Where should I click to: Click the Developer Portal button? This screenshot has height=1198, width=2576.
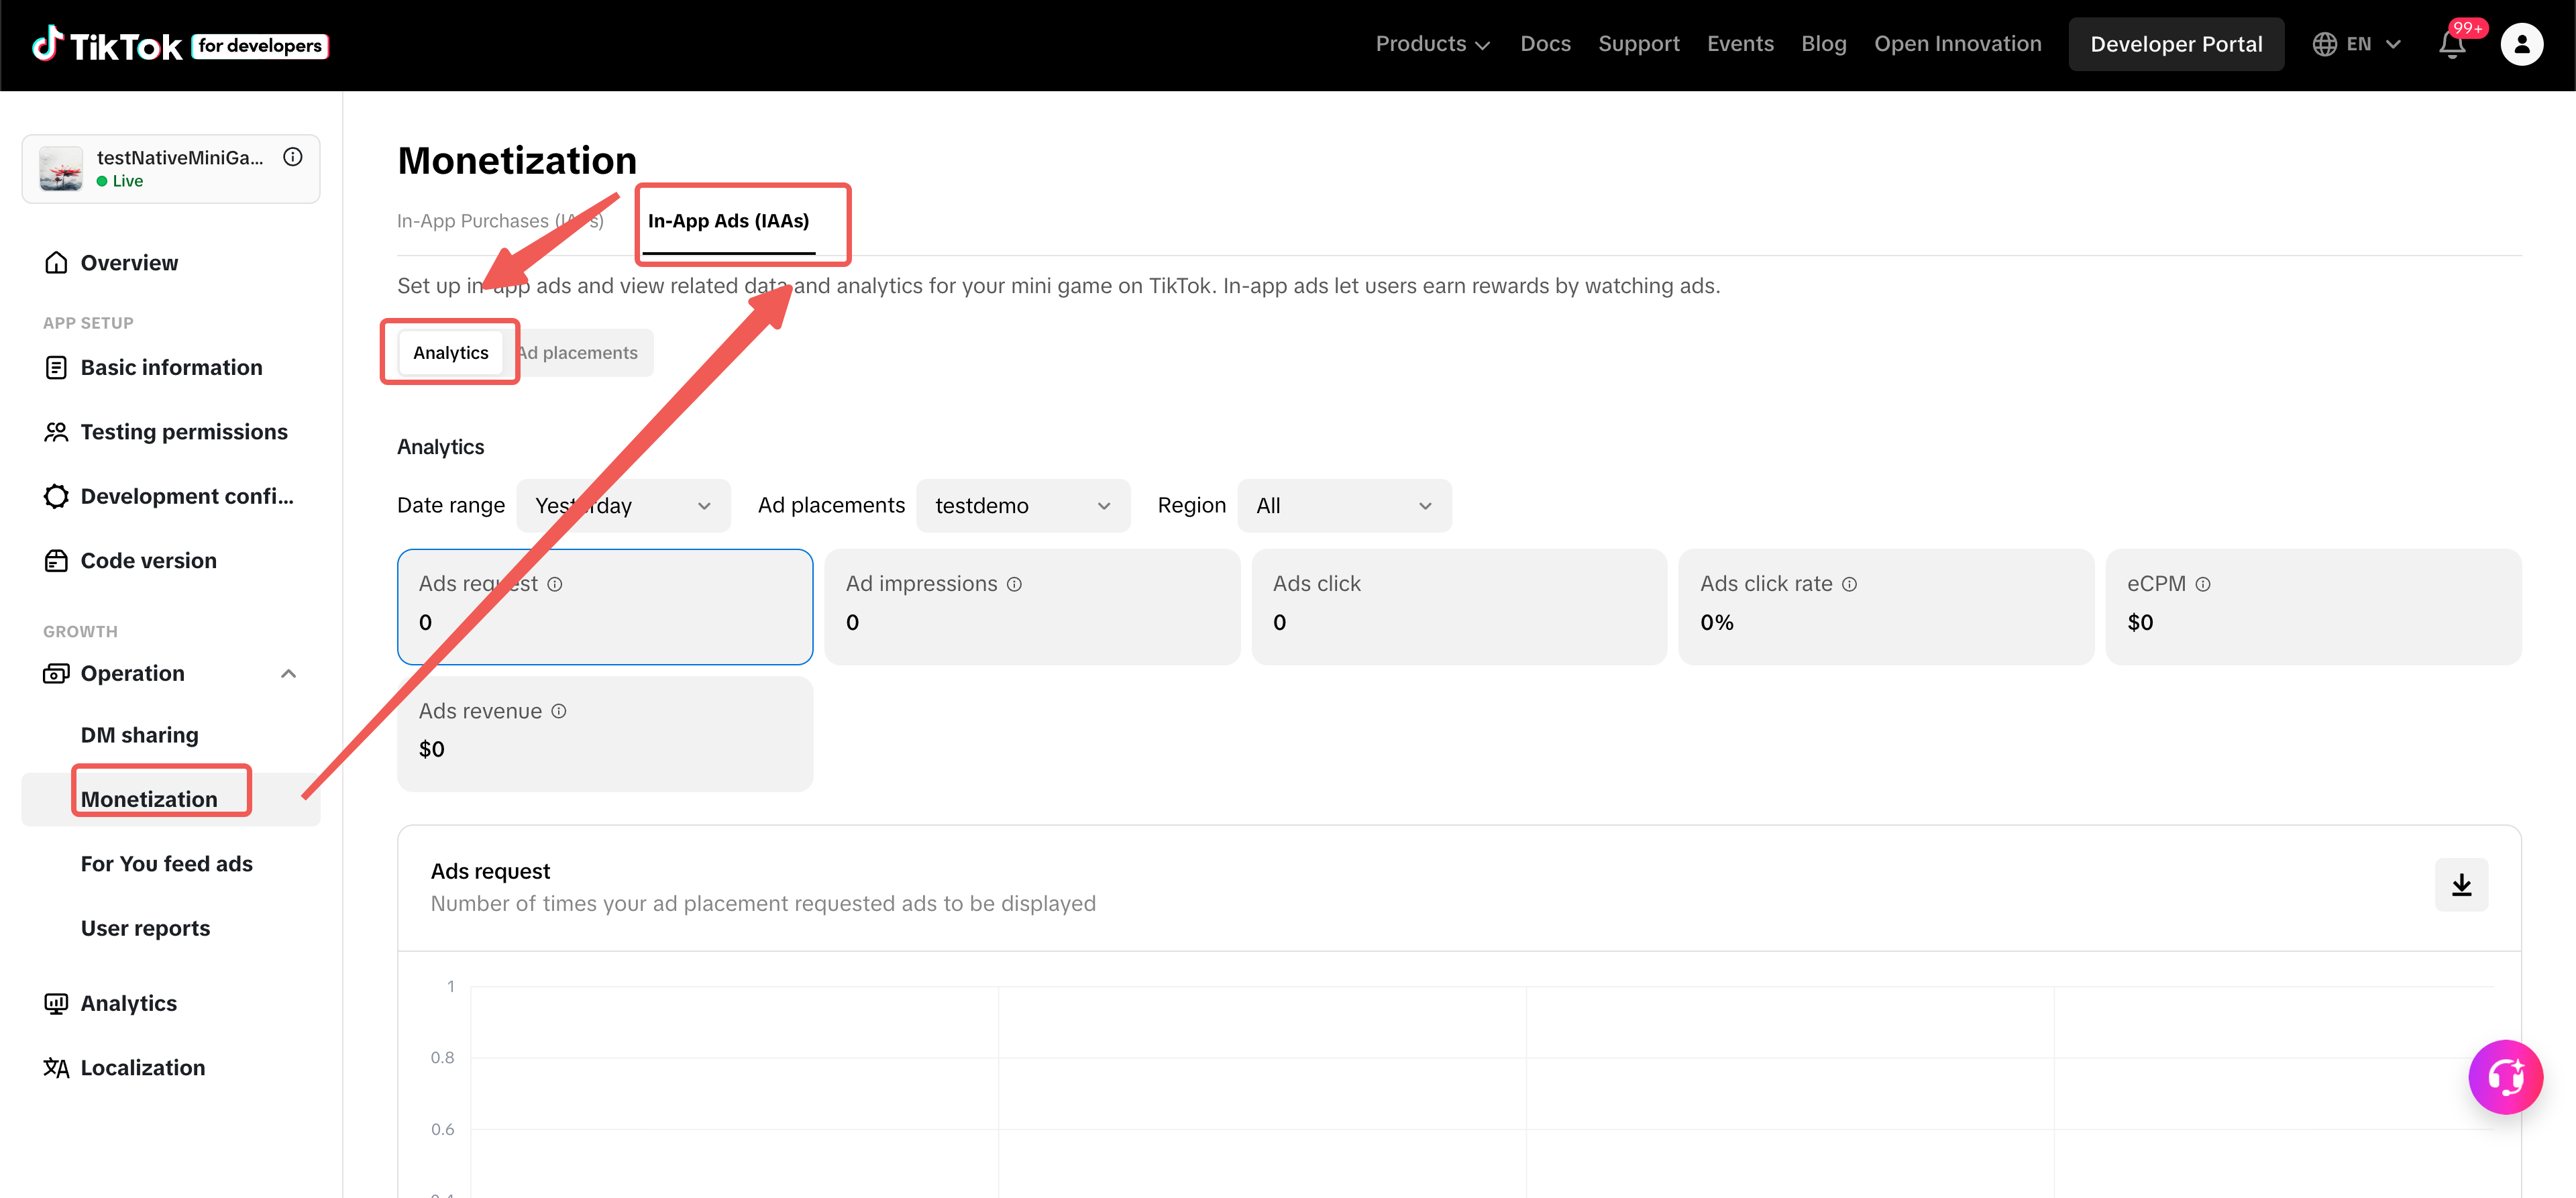[x=2176, y=45]
